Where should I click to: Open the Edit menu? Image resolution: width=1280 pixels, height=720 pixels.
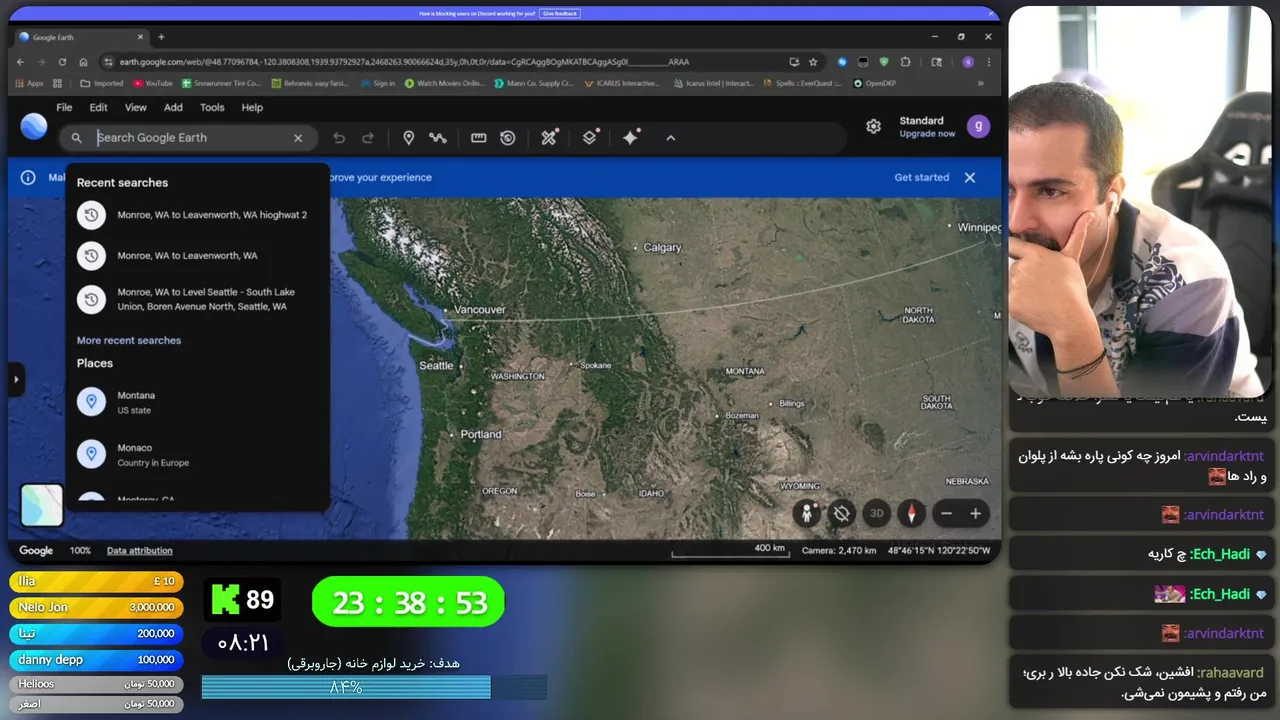(98, 107)
